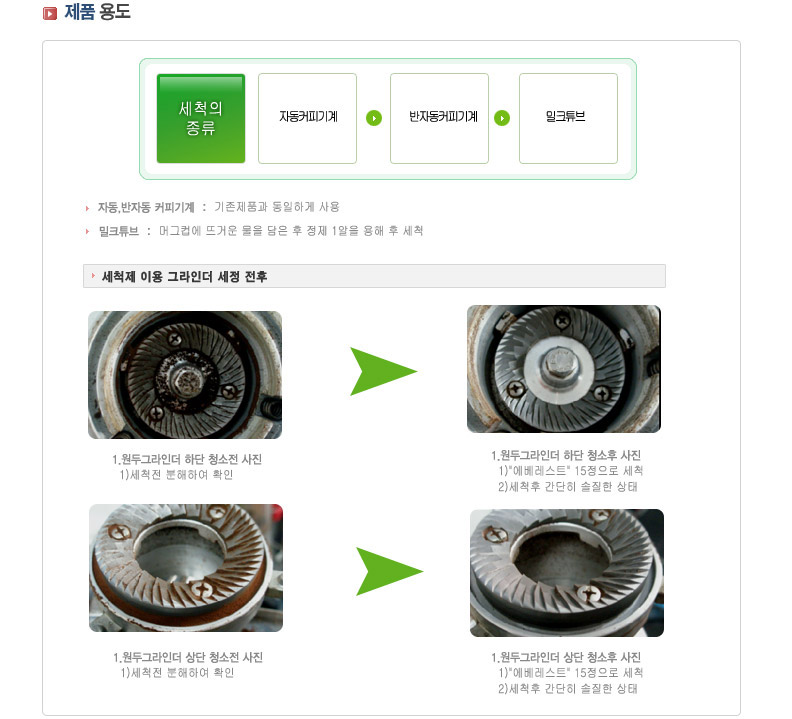Select the 반자동커피기계 box

coord(439,118)
